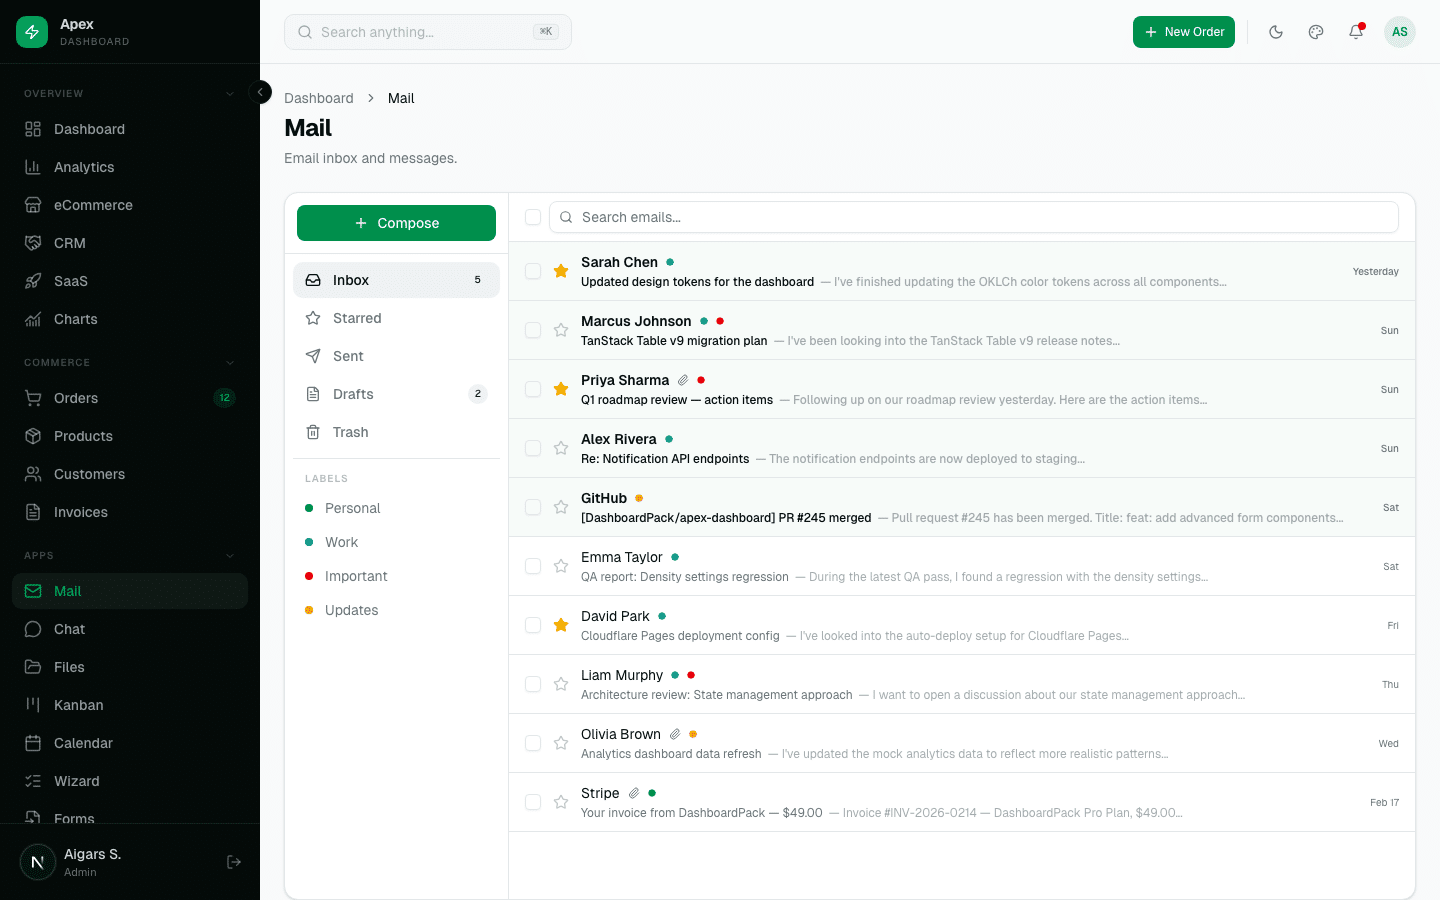1440x900 pixels.
Task: Star the email from Marcus Johnson
Action: point(560,330)
